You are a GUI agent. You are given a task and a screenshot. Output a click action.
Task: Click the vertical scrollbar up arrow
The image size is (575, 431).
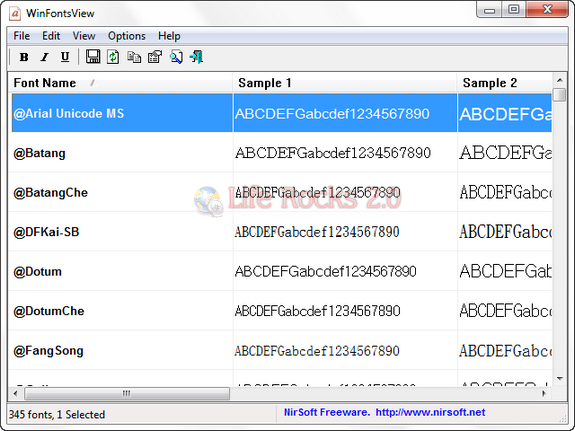tap(560, 80)
